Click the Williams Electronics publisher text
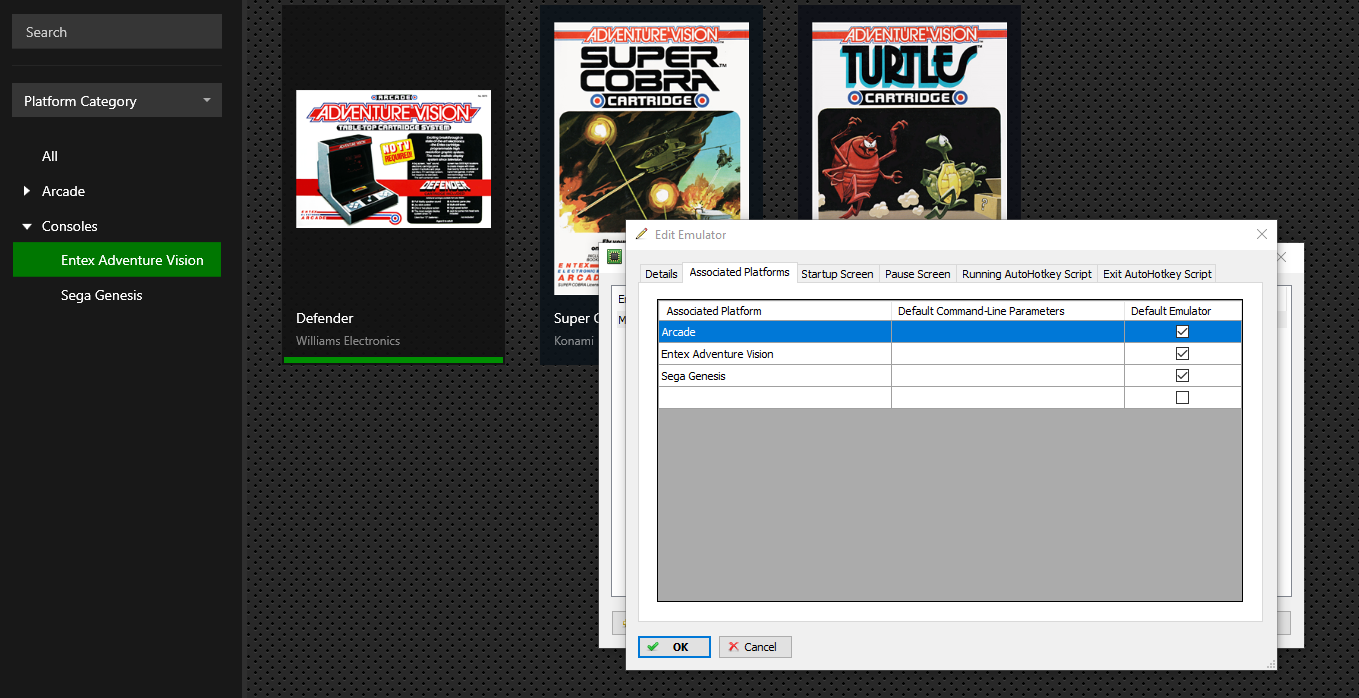The width and height of the screenshot is (1359, 698). coord(348,341)
